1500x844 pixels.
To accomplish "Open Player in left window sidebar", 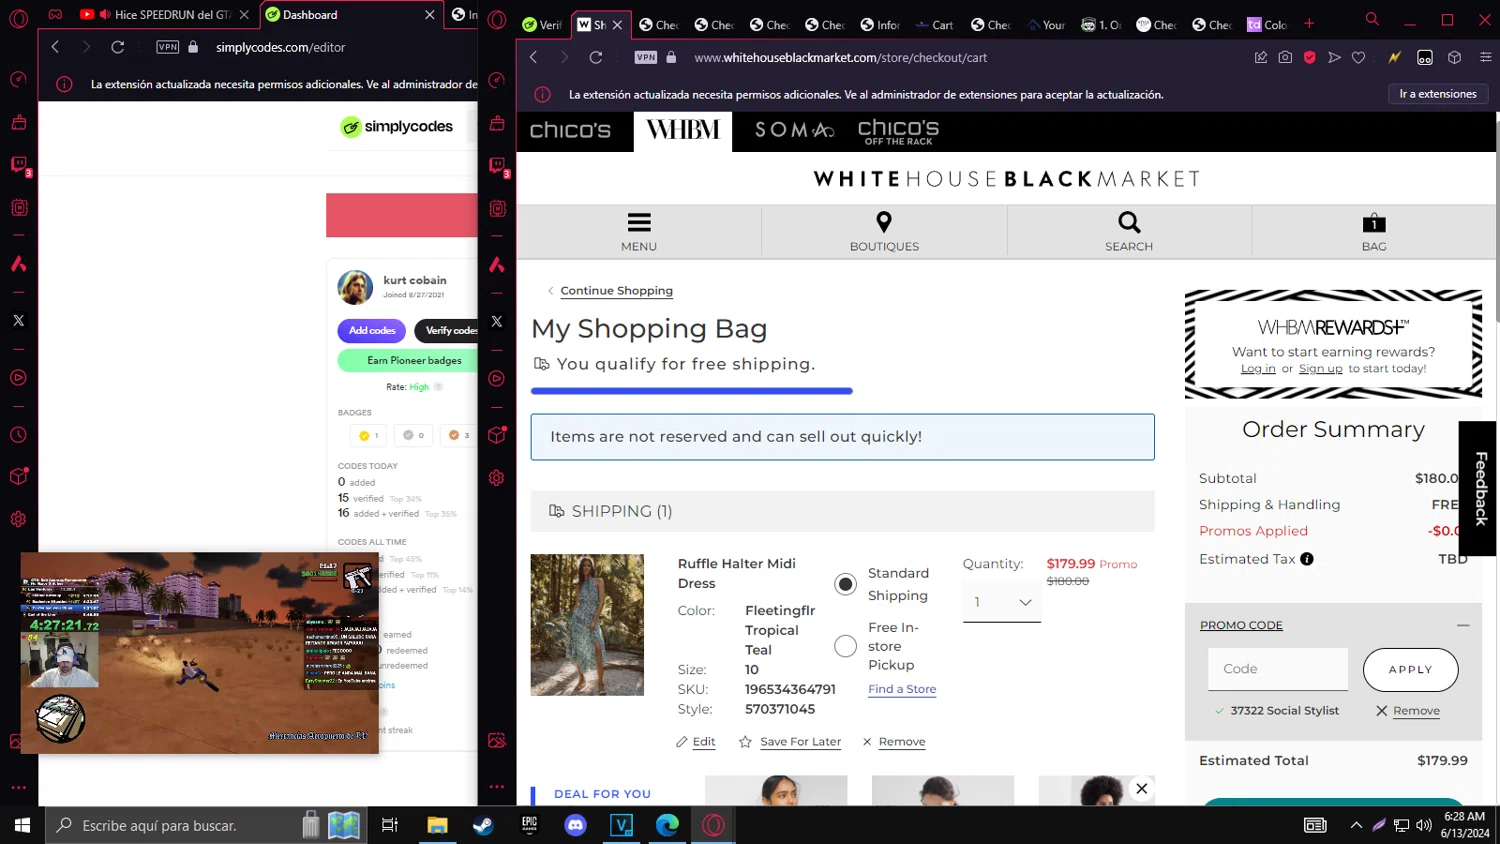I will 18,378.
